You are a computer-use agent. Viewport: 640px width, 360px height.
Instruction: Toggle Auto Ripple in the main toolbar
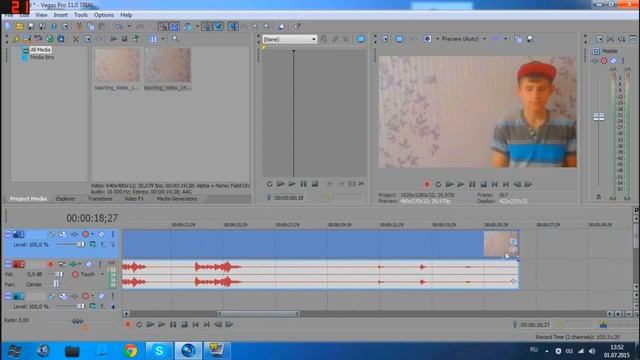pyautogui.click(x=188, y=27)
